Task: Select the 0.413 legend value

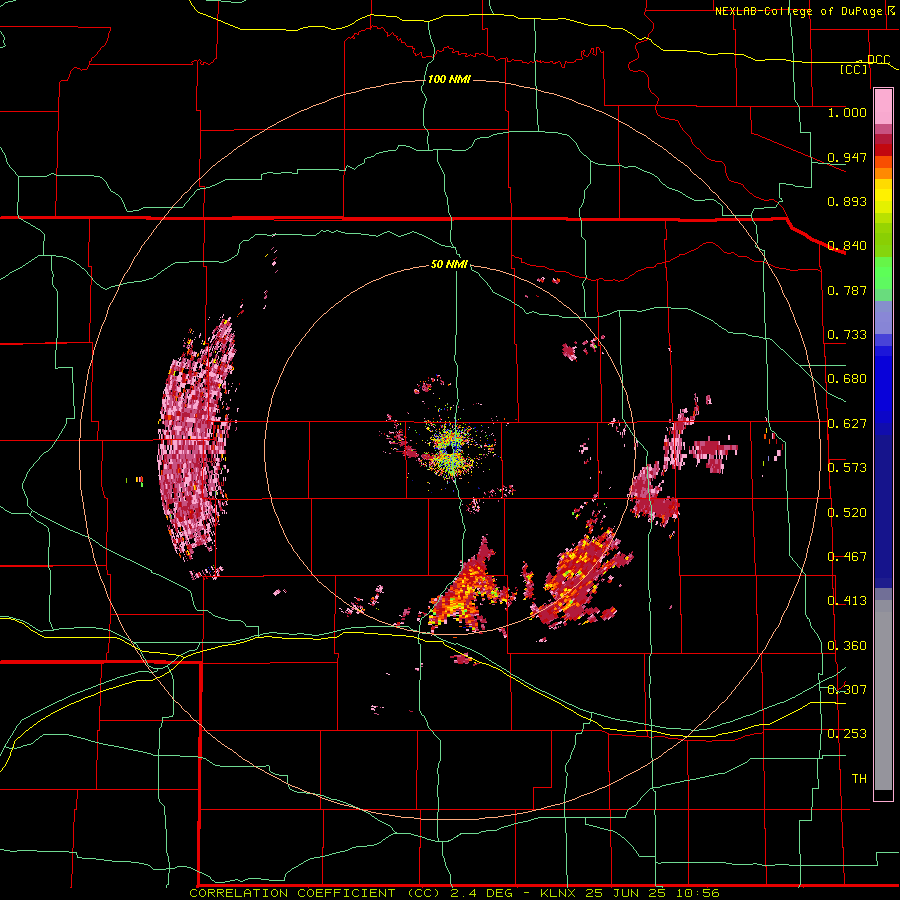Action: (847, 601)
